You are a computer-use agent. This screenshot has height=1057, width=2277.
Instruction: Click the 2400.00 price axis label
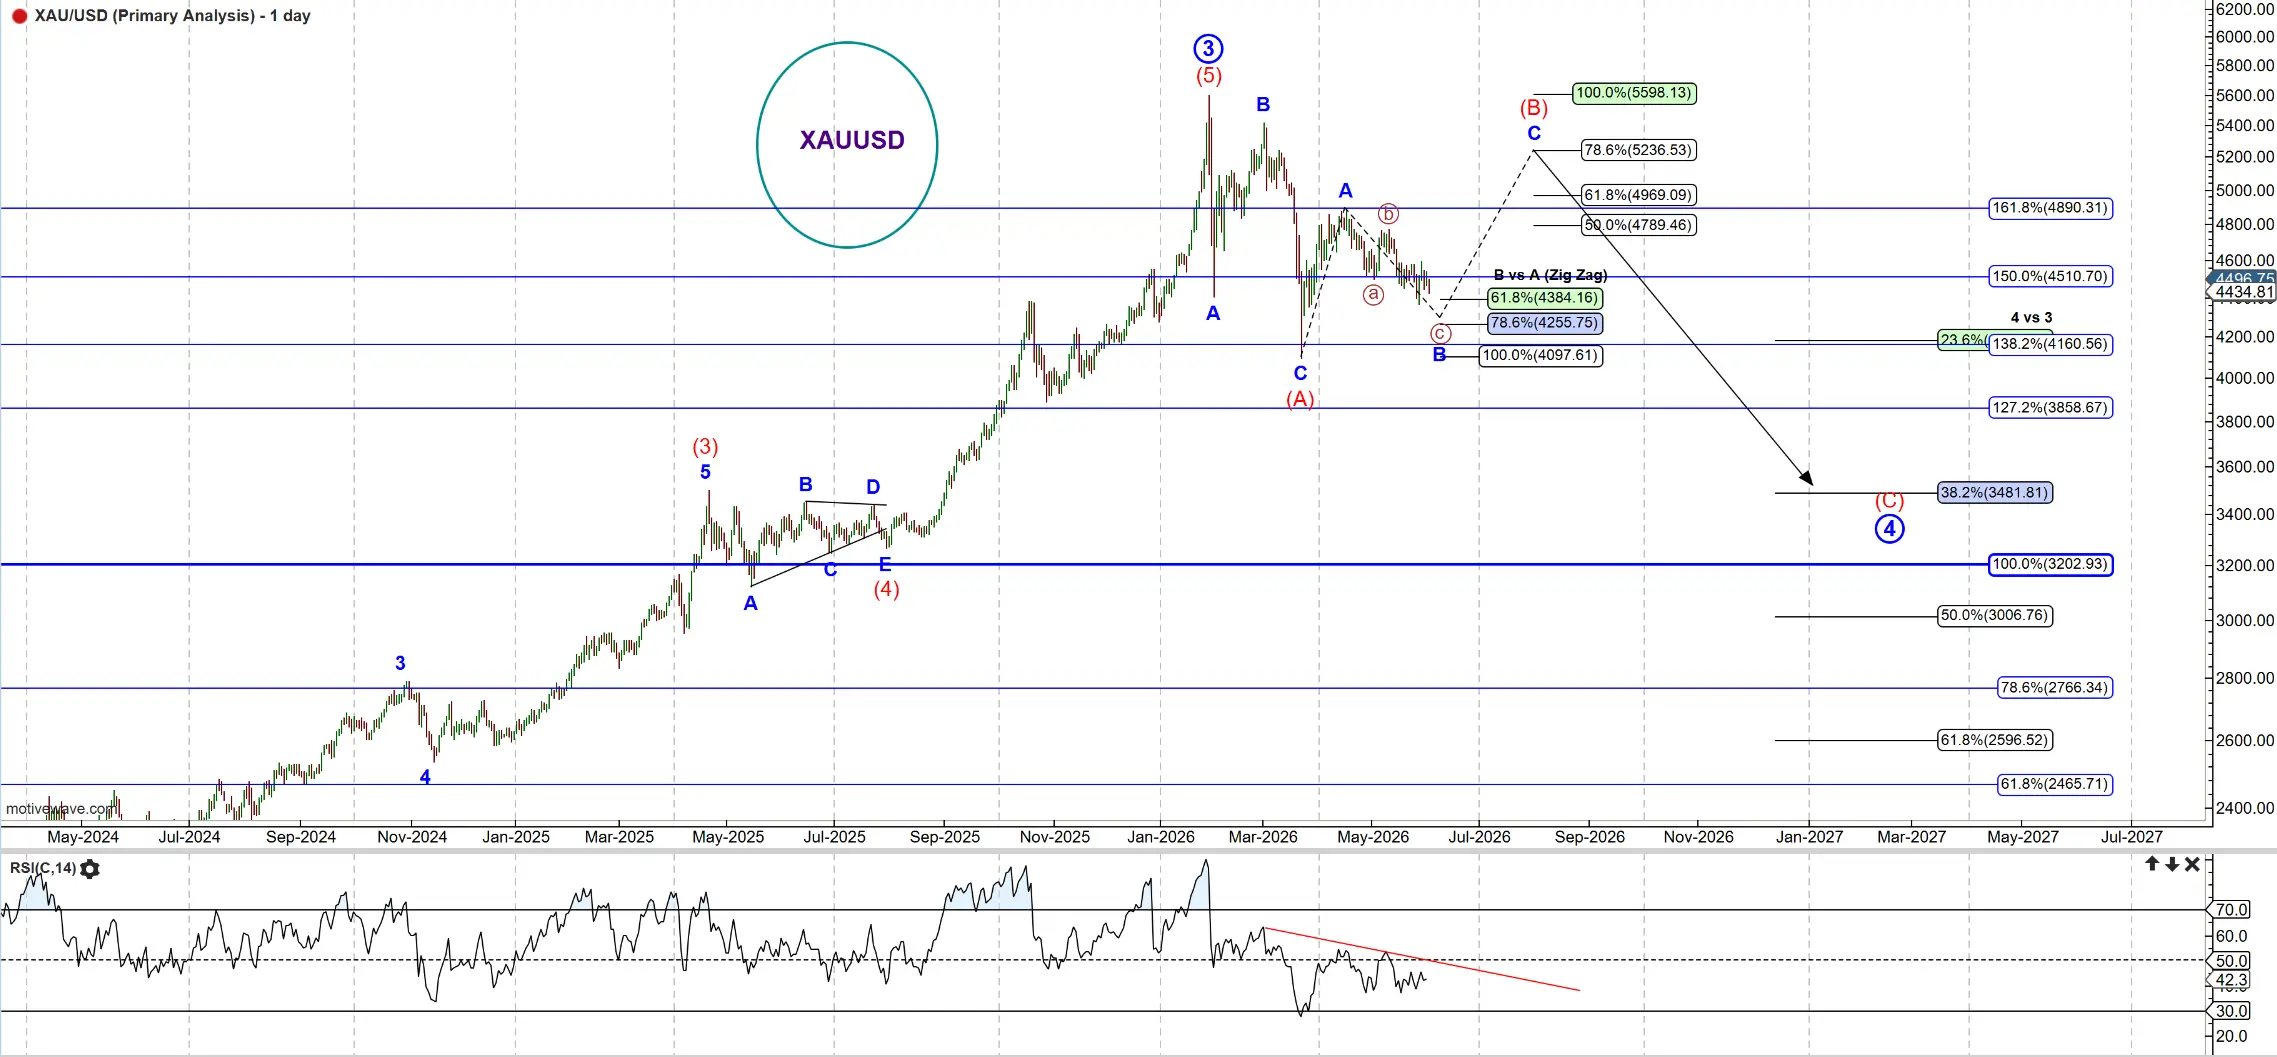(2245, 808)
